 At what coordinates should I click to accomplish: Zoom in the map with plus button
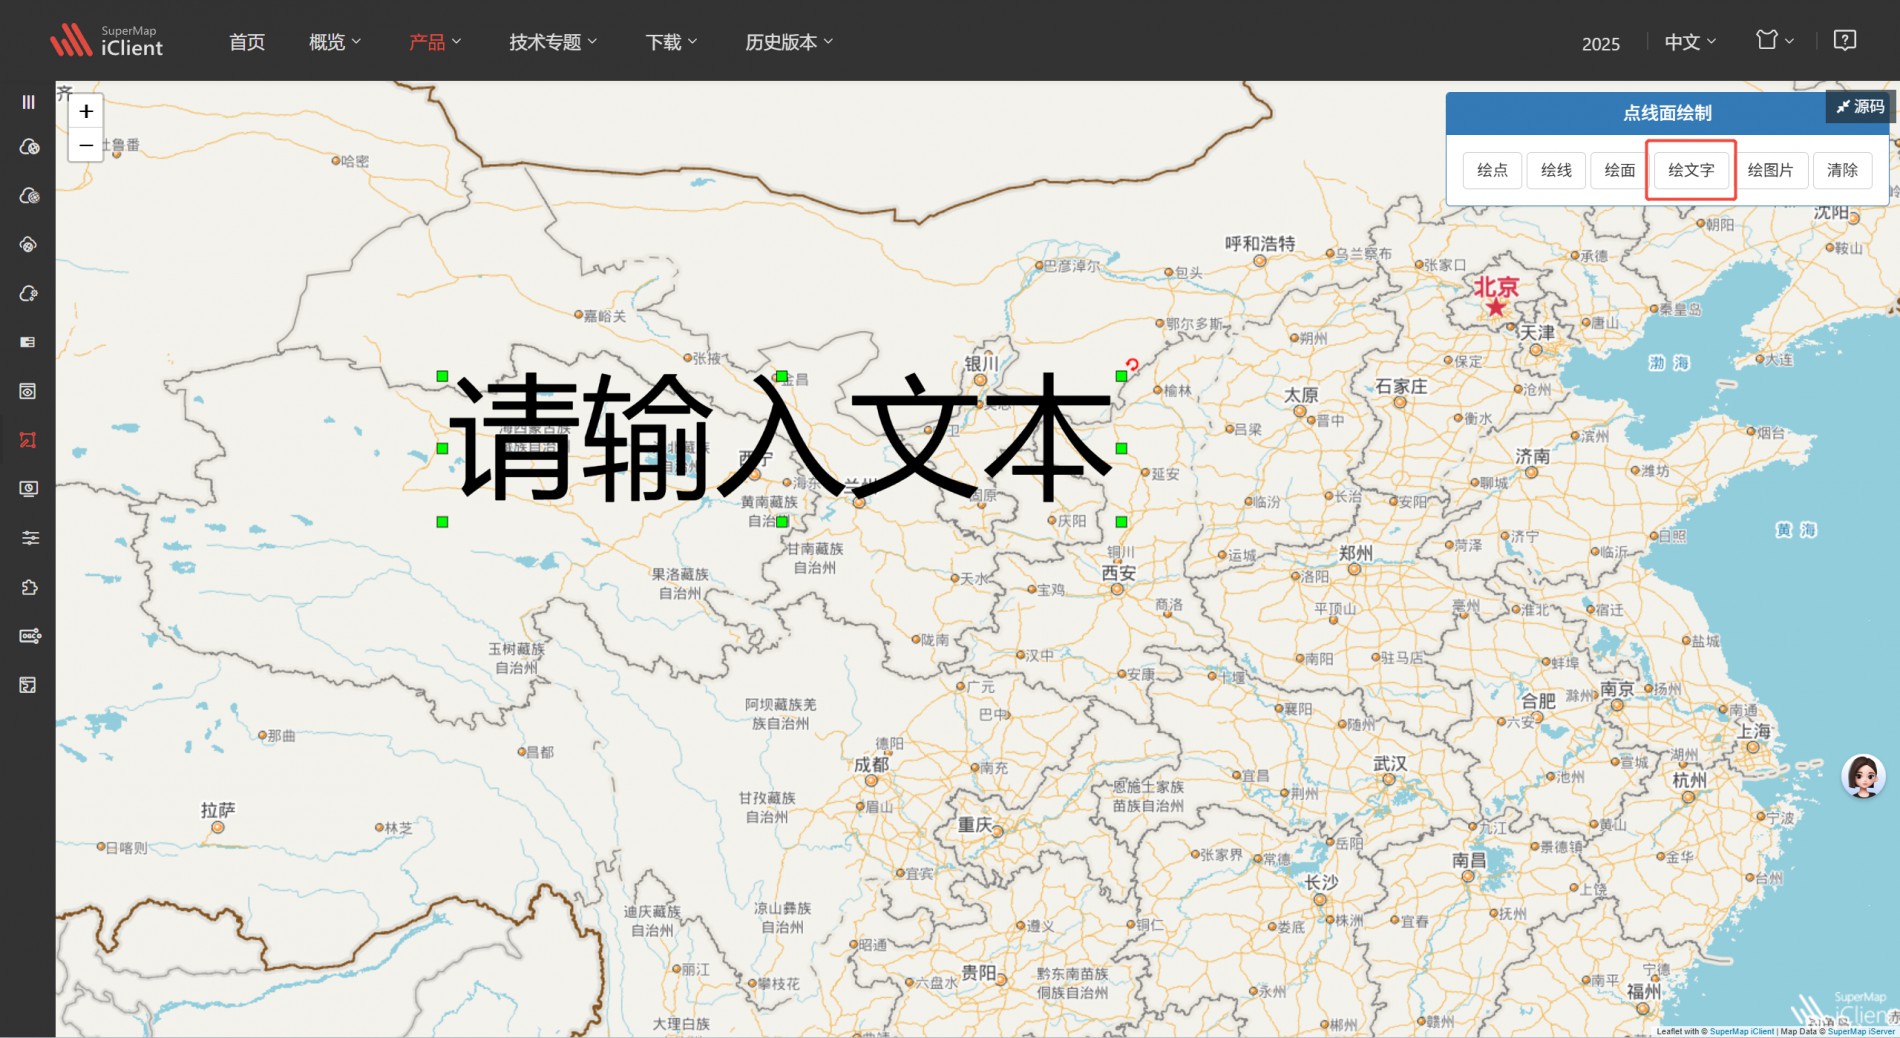pyautogui.click(x=86, y=111)
